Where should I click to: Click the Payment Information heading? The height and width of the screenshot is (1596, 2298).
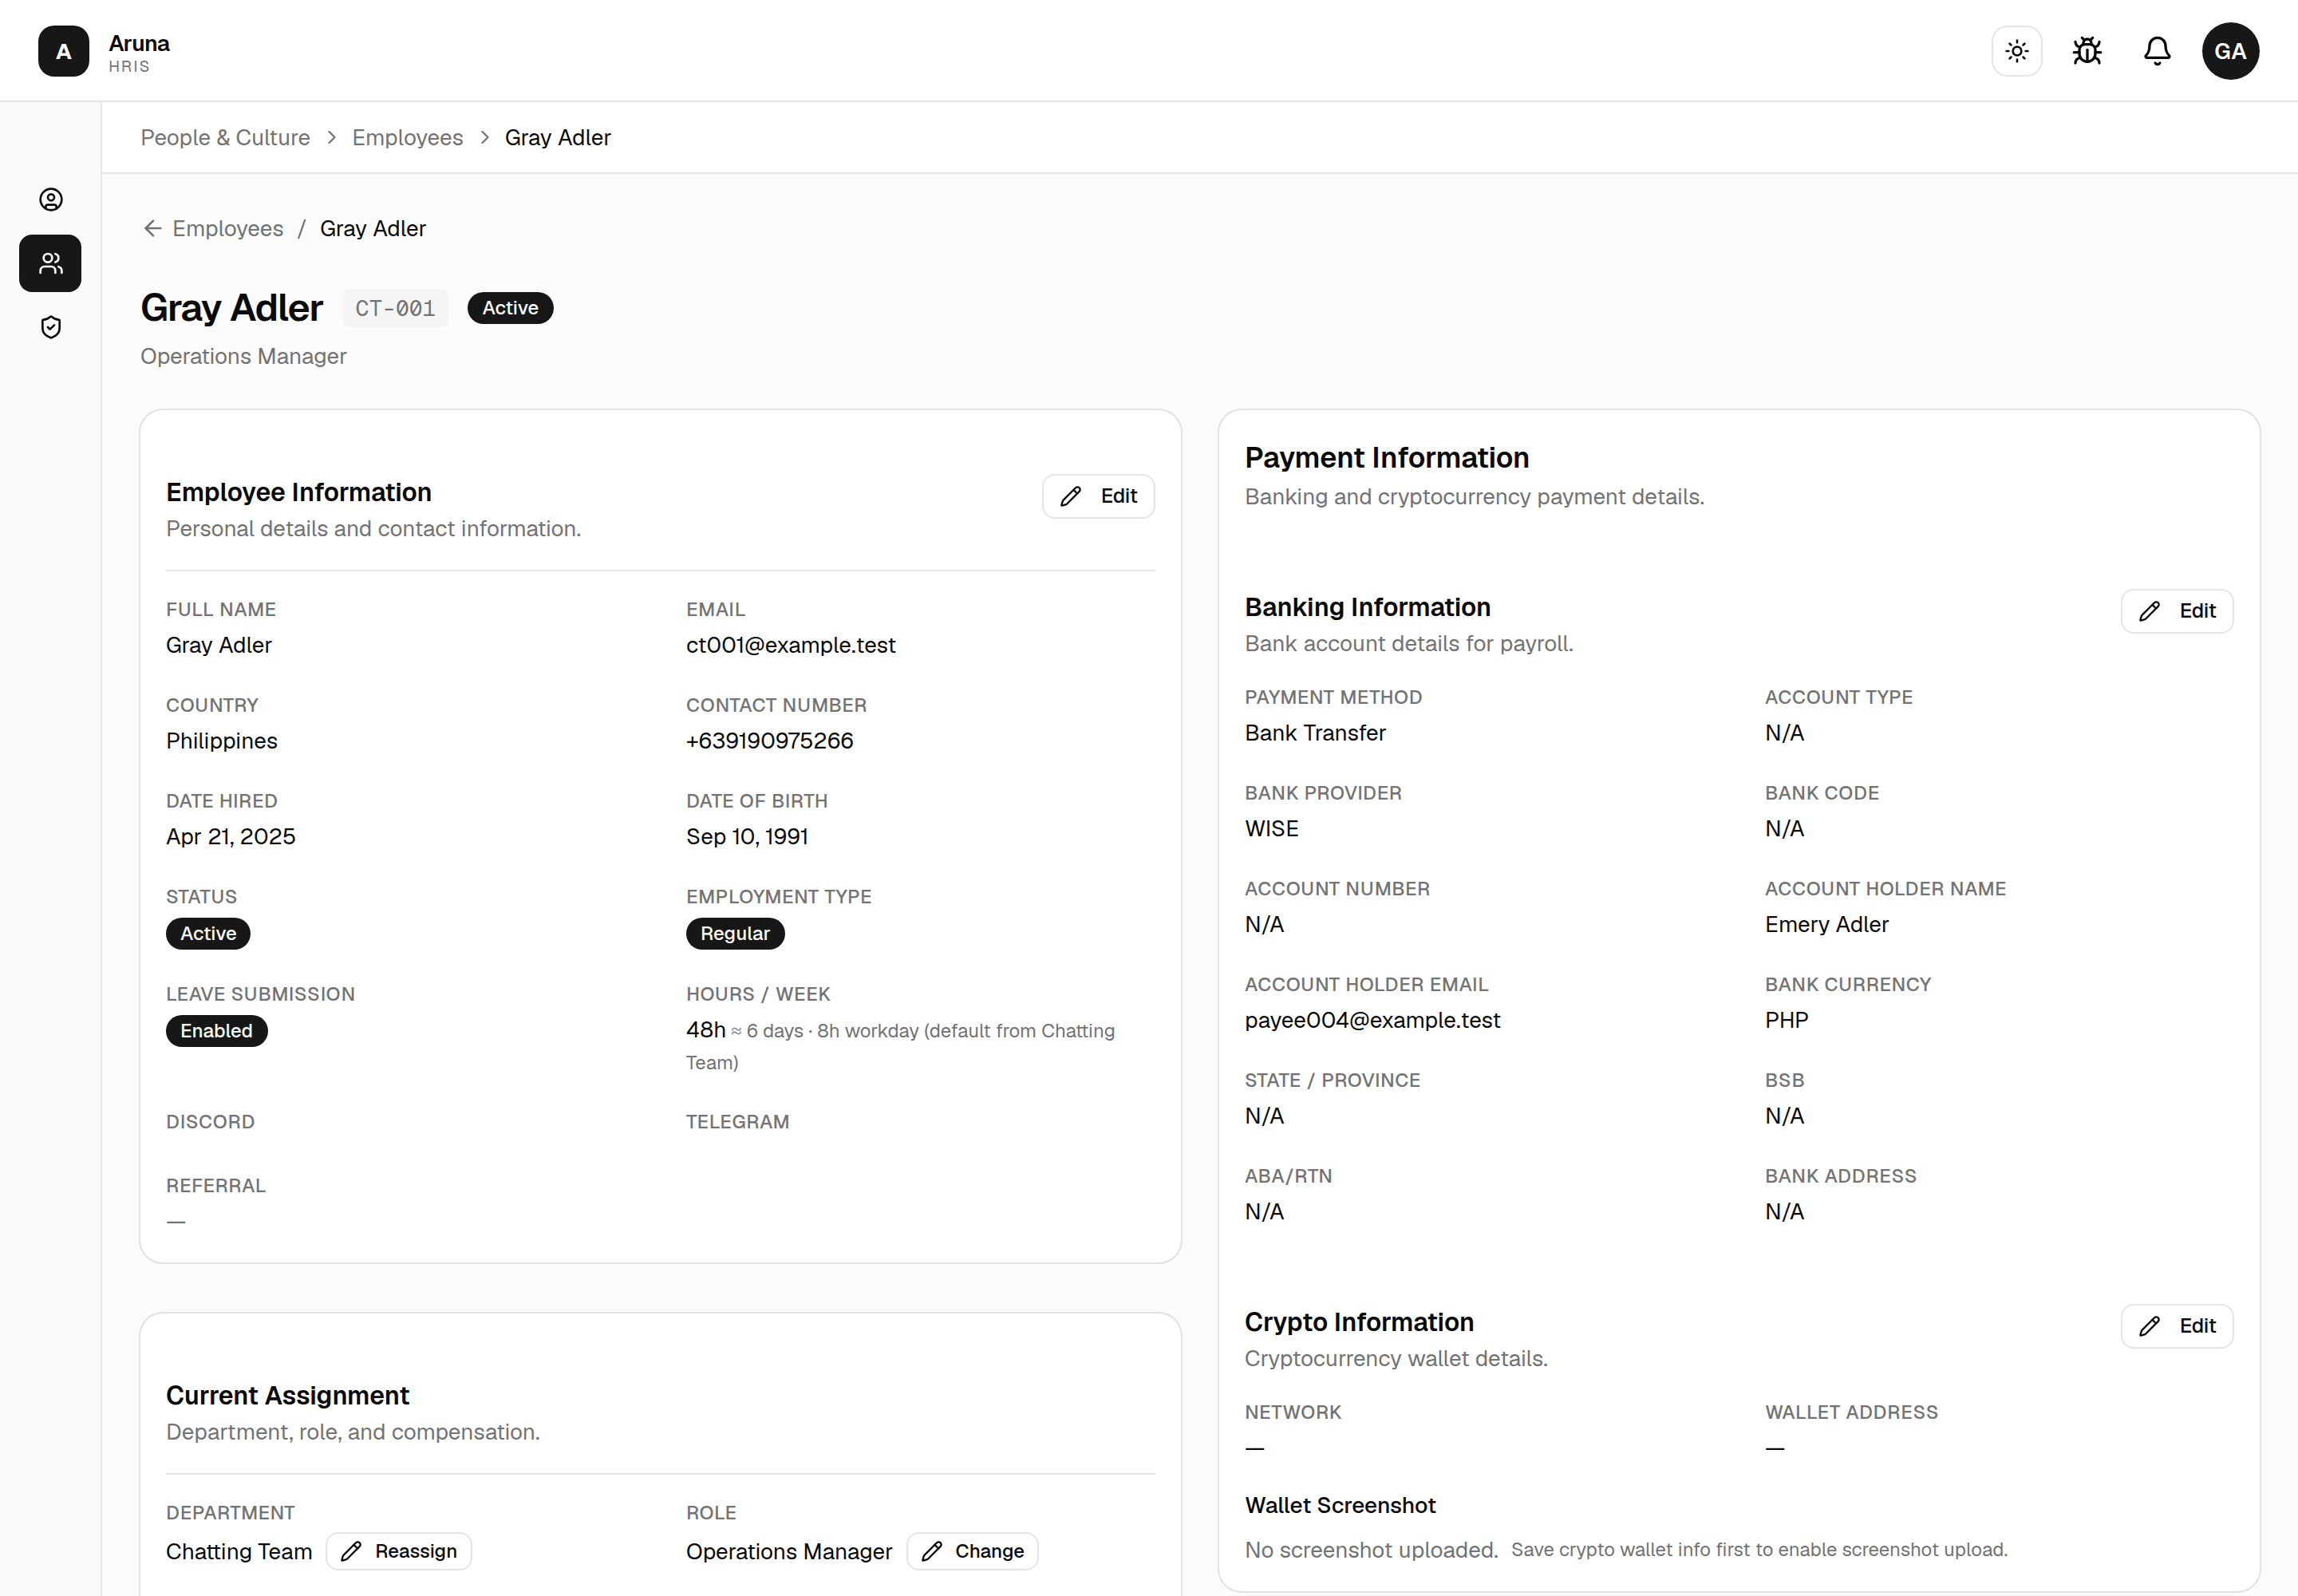(1387, 458)
